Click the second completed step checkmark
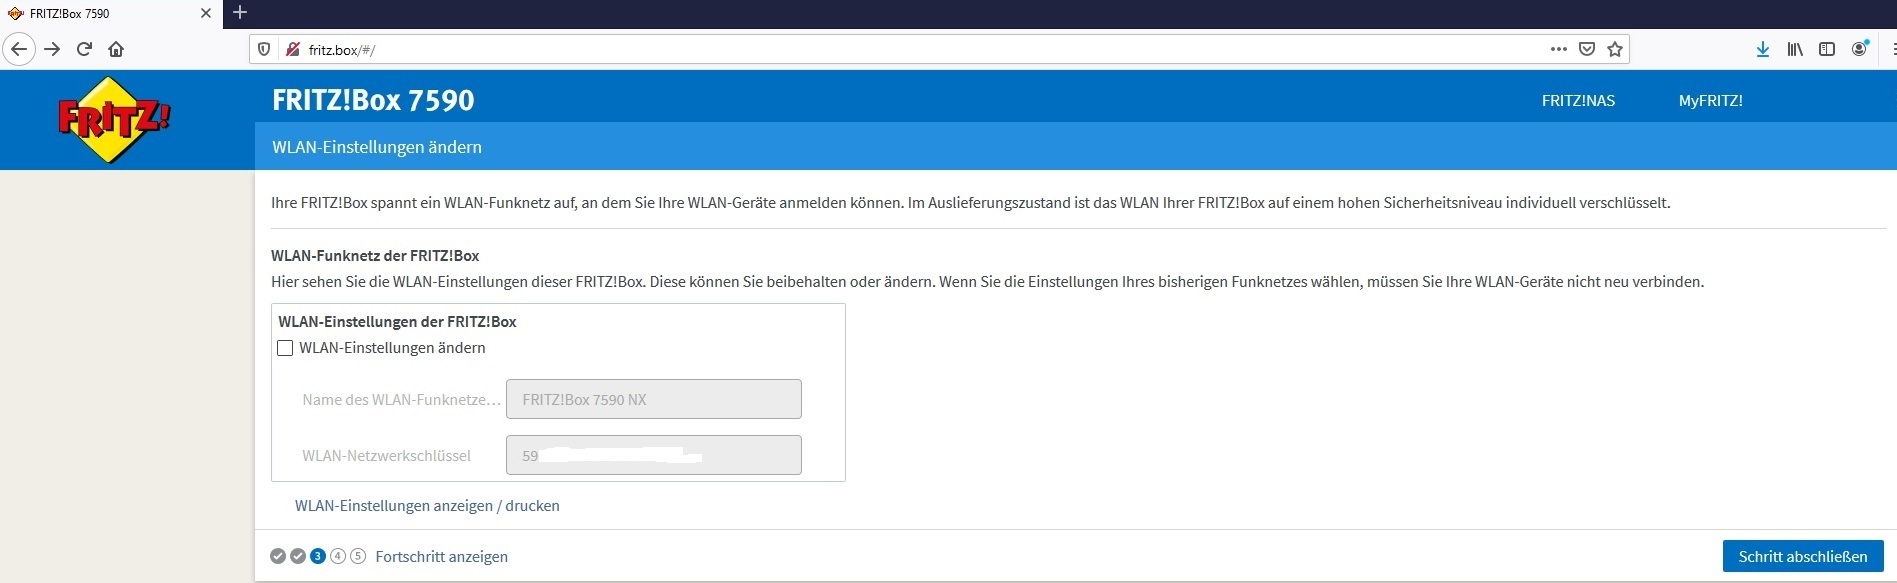 click(298, 556)
